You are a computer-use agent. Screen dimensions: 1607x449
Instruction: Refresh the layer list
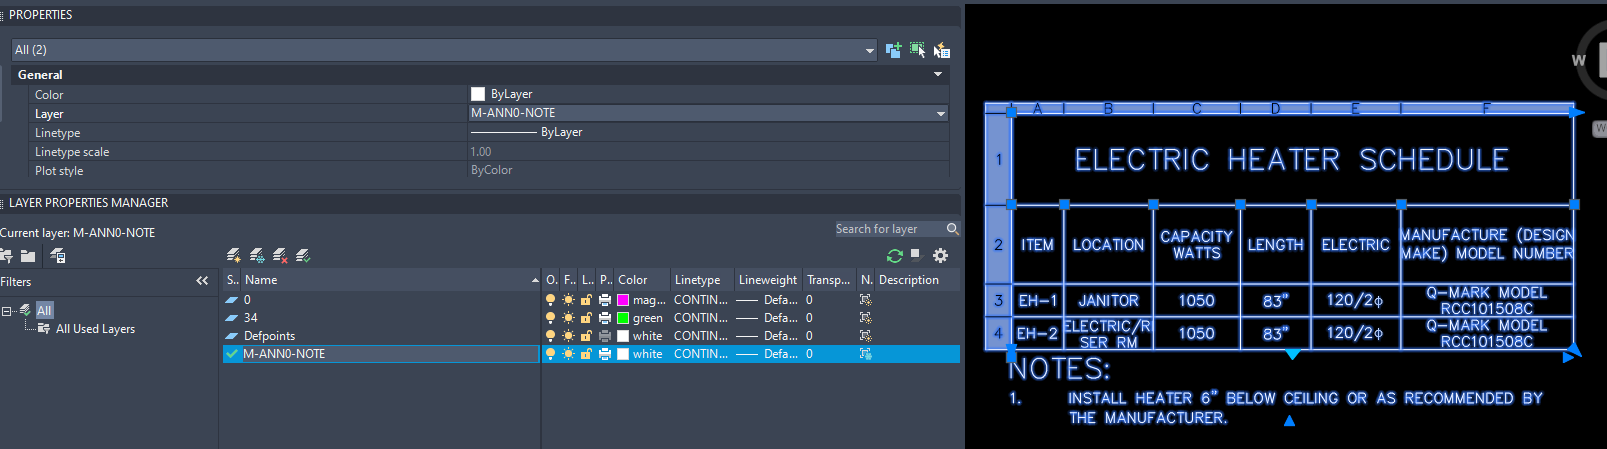[x=895, y=256]
